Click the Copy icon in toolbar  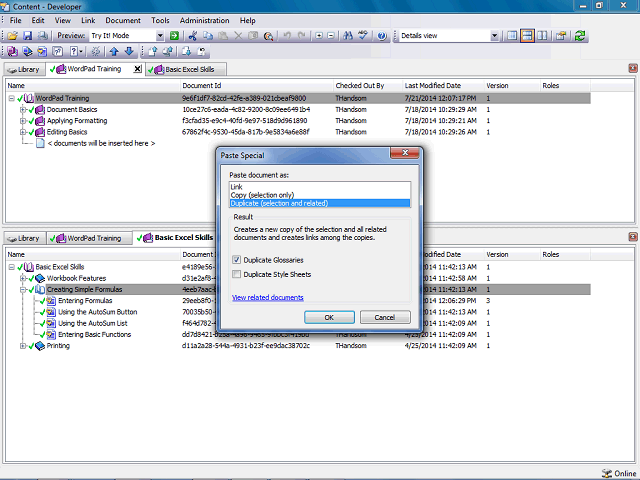(x=208, y=36)
